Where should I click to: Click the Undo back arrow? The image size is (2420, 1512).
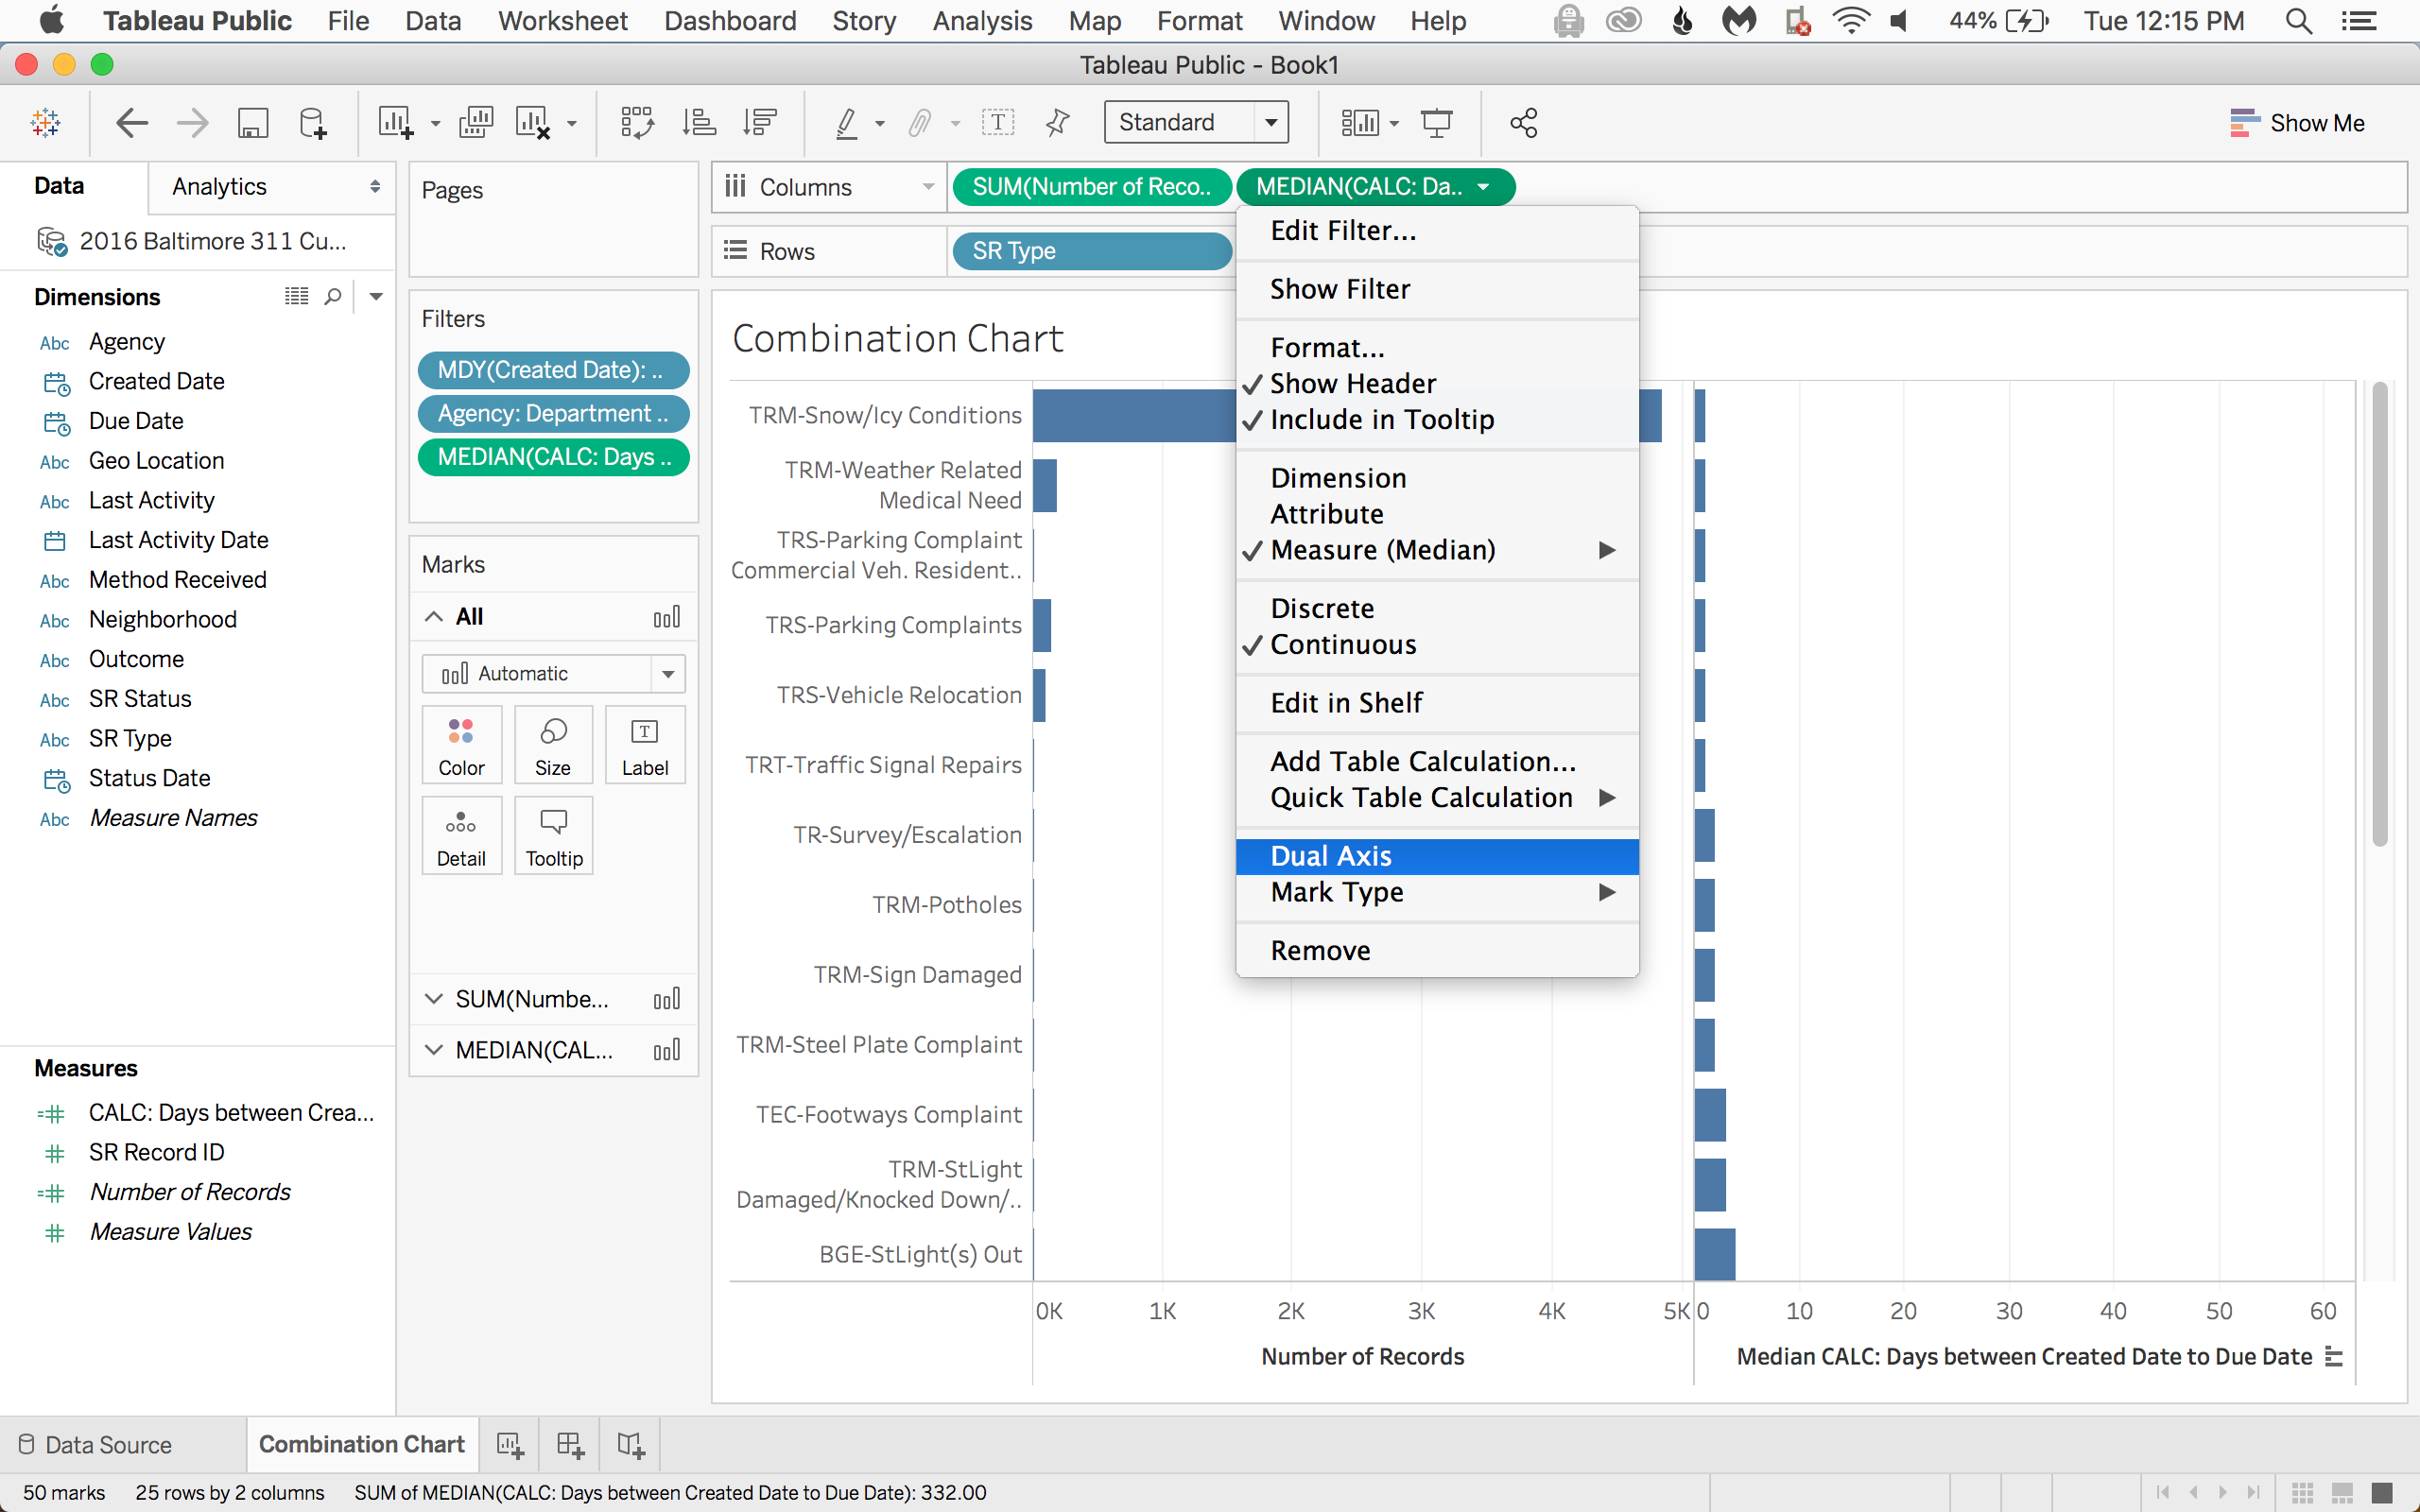point(132,123)
